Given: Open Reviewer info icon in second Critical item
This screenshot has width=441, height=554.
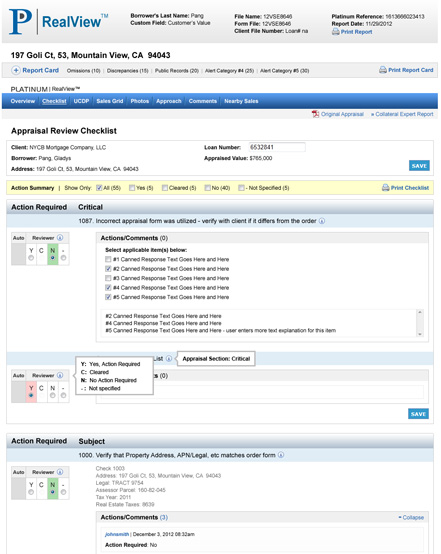Looking at the screenshot, I should coord(60,375).
